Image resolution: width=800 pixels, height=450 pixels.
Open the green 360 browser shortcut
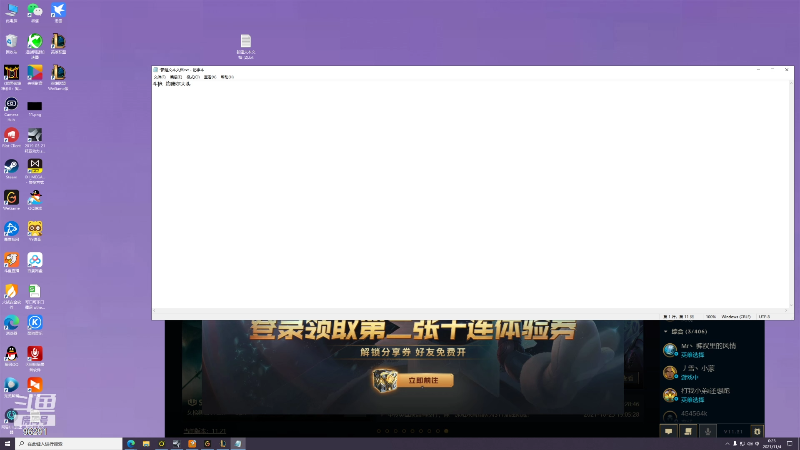[35, 45]
